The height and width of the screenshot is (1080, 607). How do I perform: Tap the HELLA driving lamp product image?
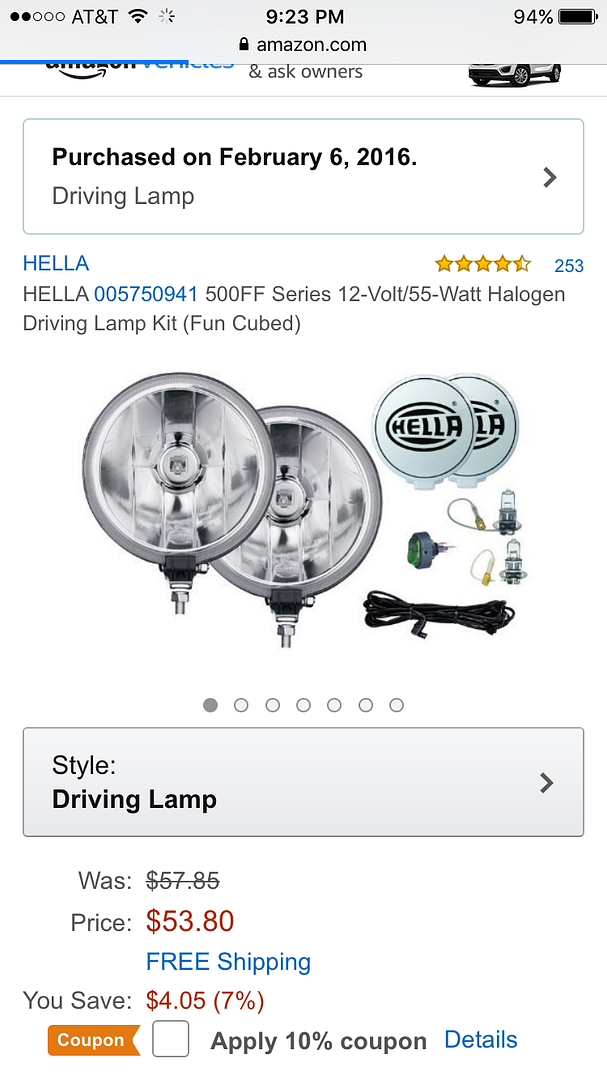303,510
